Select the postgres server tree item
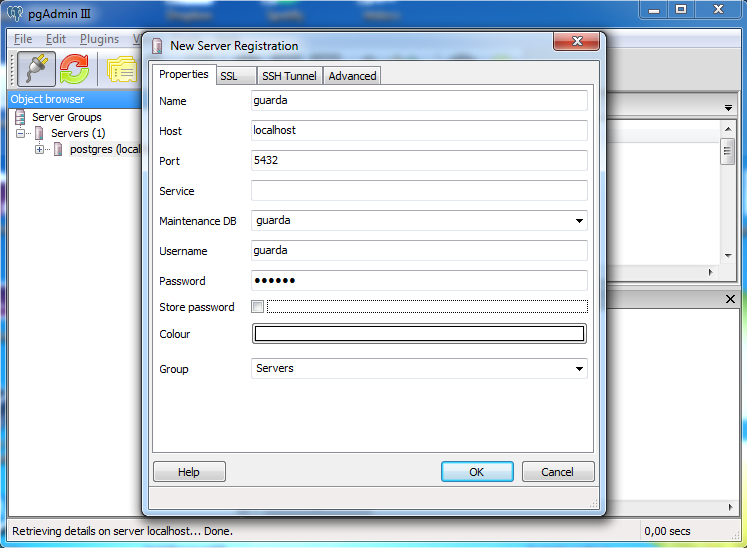The width and height of the screenshot is (747, 548). click(x=105, y=149)
